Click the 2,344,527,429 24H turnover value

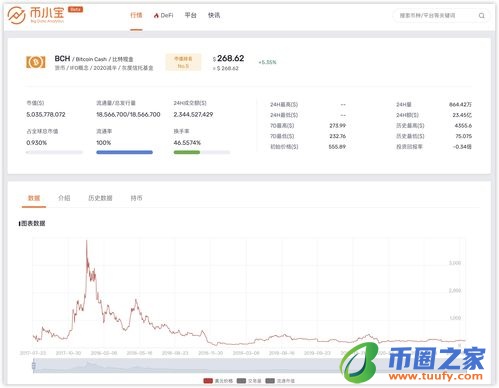[193, 114]
